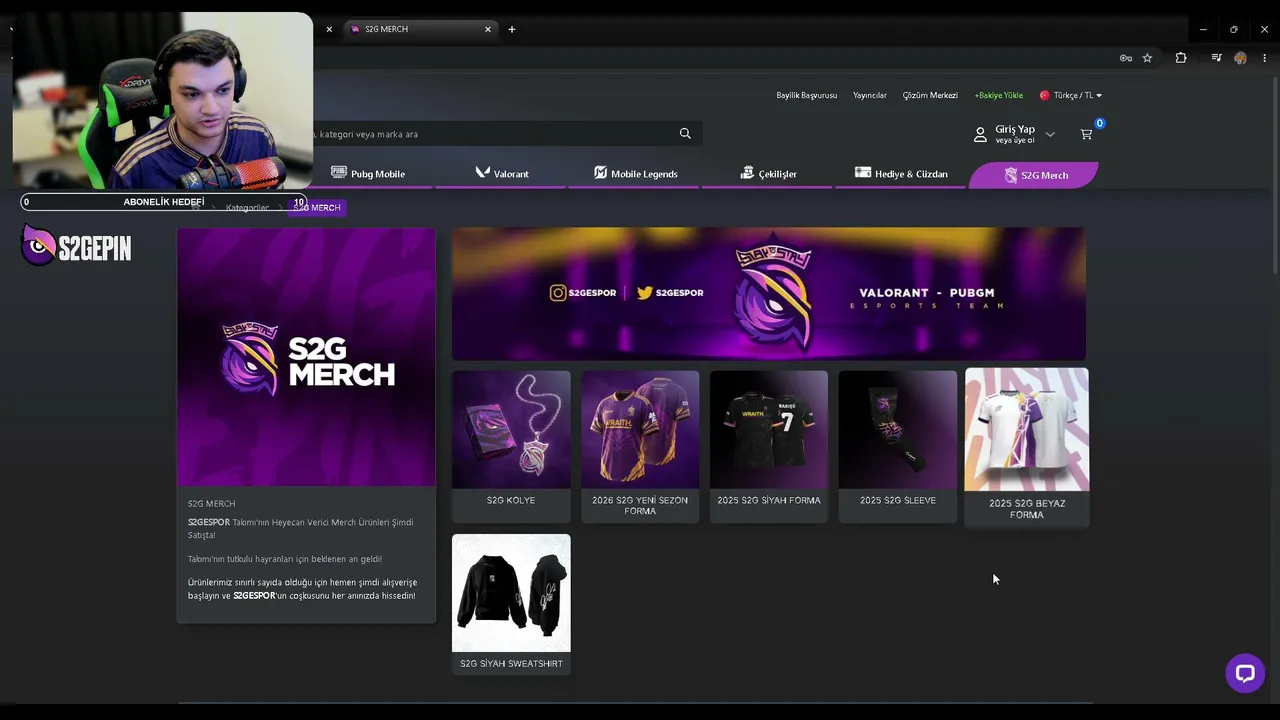This screenshot has height=720, width=1280.
Task: Click the S2GEPIN logo
Action: point(77,246)
